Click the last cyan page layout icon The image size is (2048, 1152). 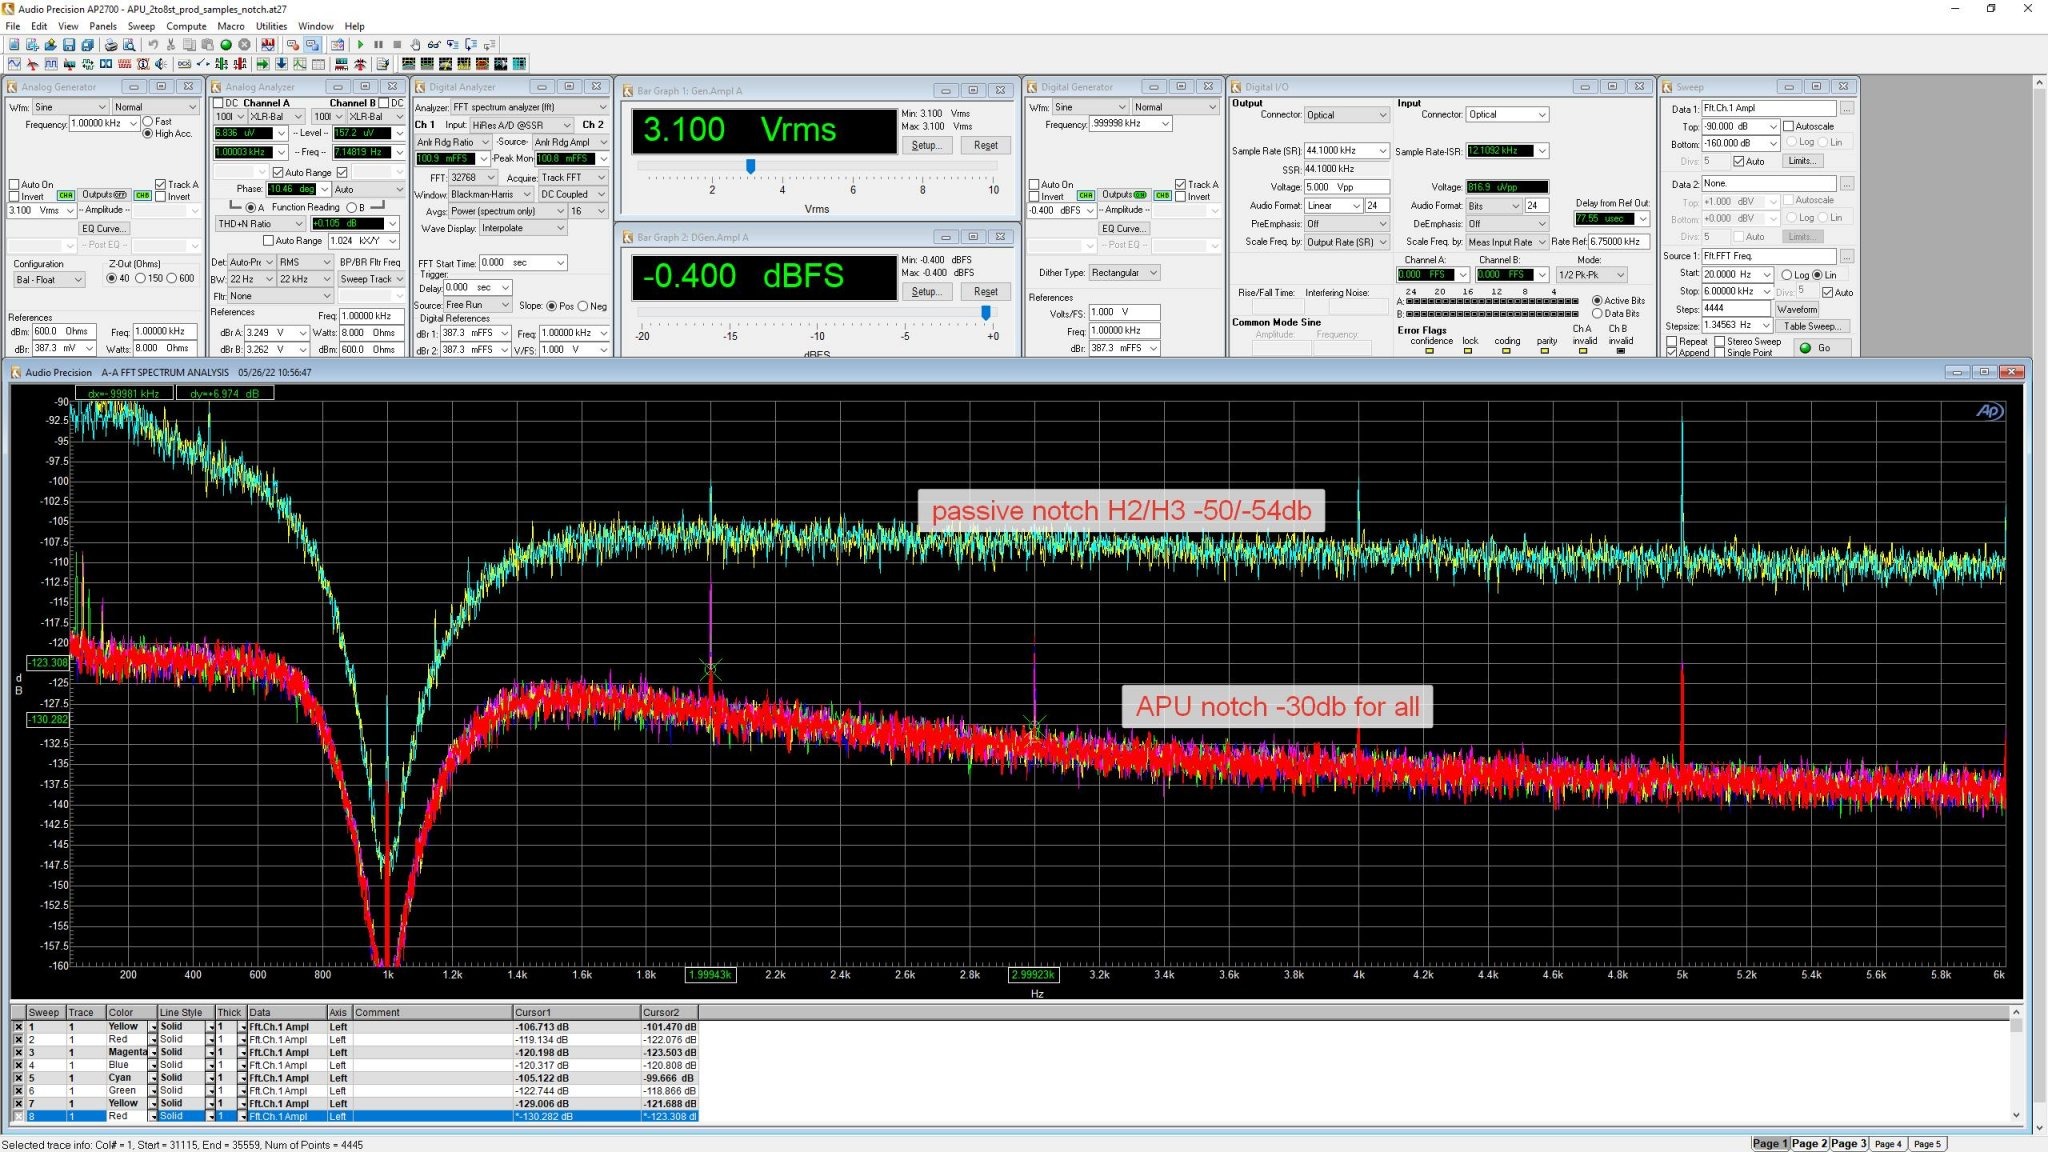[519, 64]
